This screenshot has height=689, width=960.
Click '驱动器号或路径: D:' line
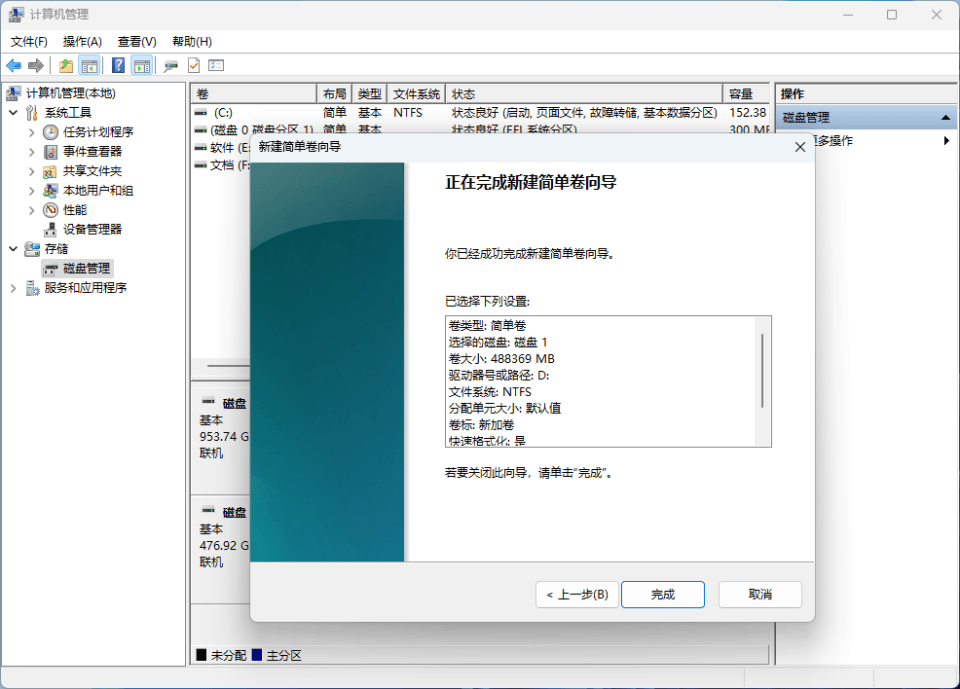point(499,375)
